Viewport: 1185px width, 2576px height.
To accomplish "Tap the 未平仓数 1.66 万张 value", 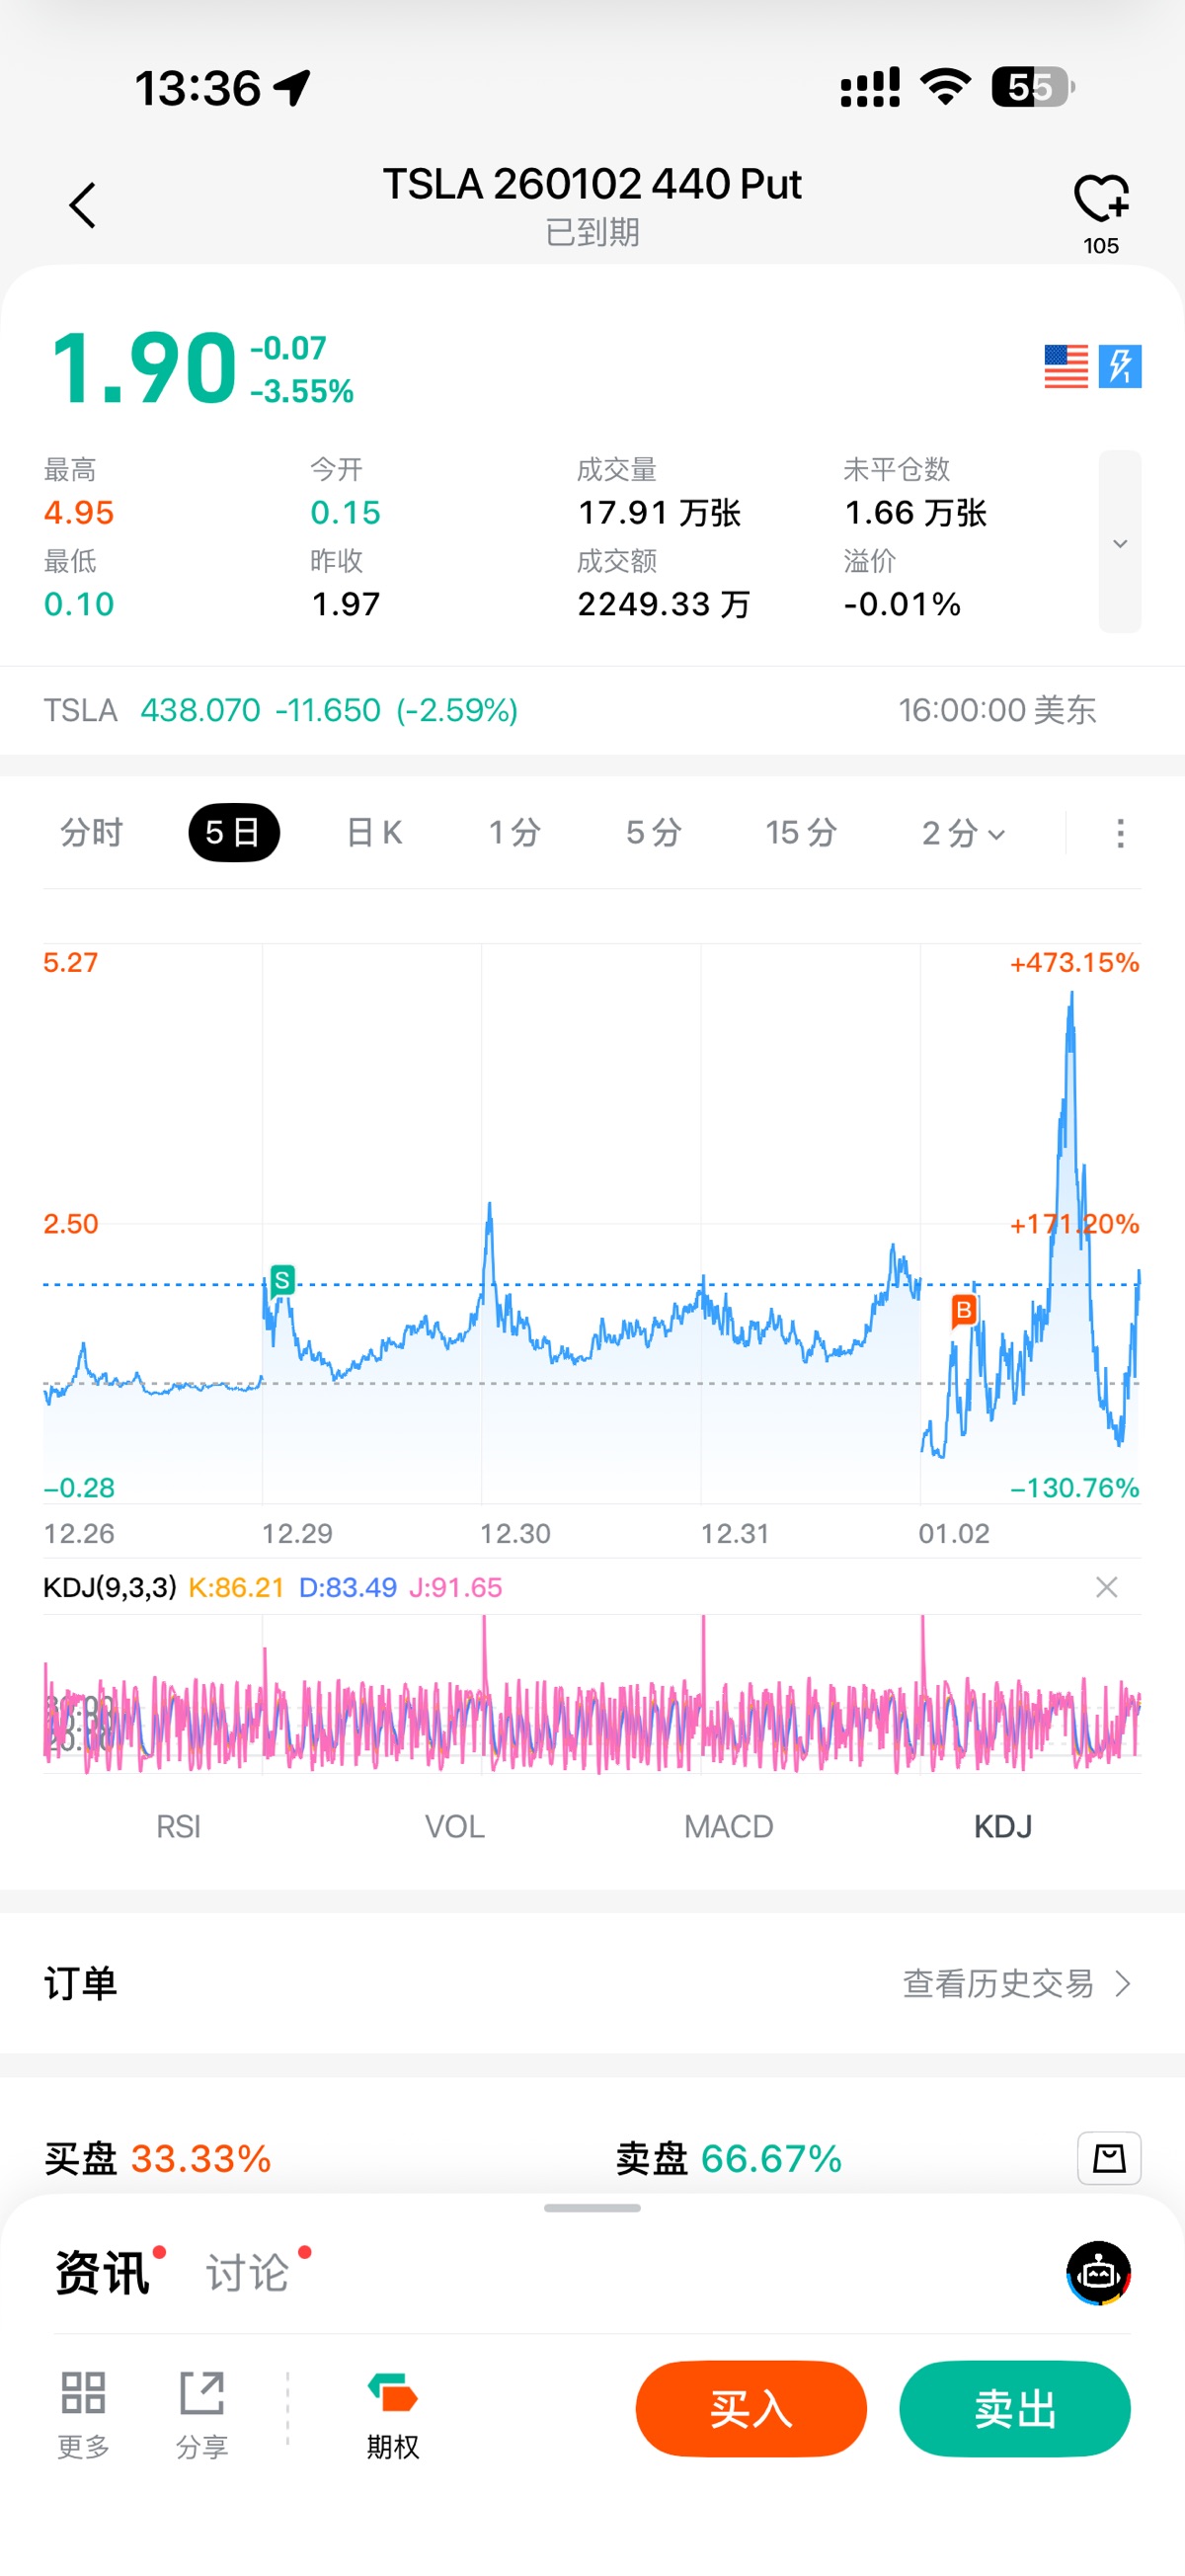I will tap(916, 512).
